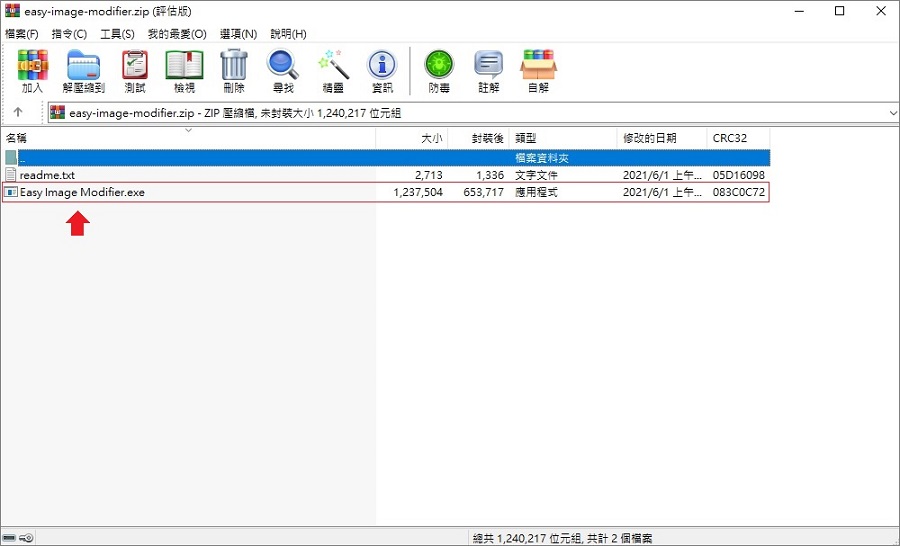Viewport: 900px width, 546px height.
Task: Click size value 2,713
Action: tap(429, 175)
